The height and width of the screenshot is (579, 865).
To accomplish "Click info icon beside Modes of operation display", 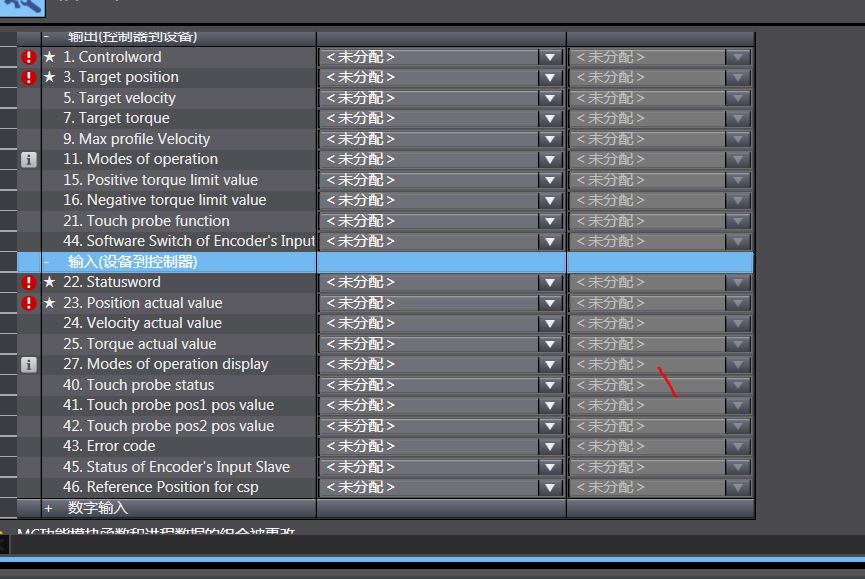I will [29, 364].
